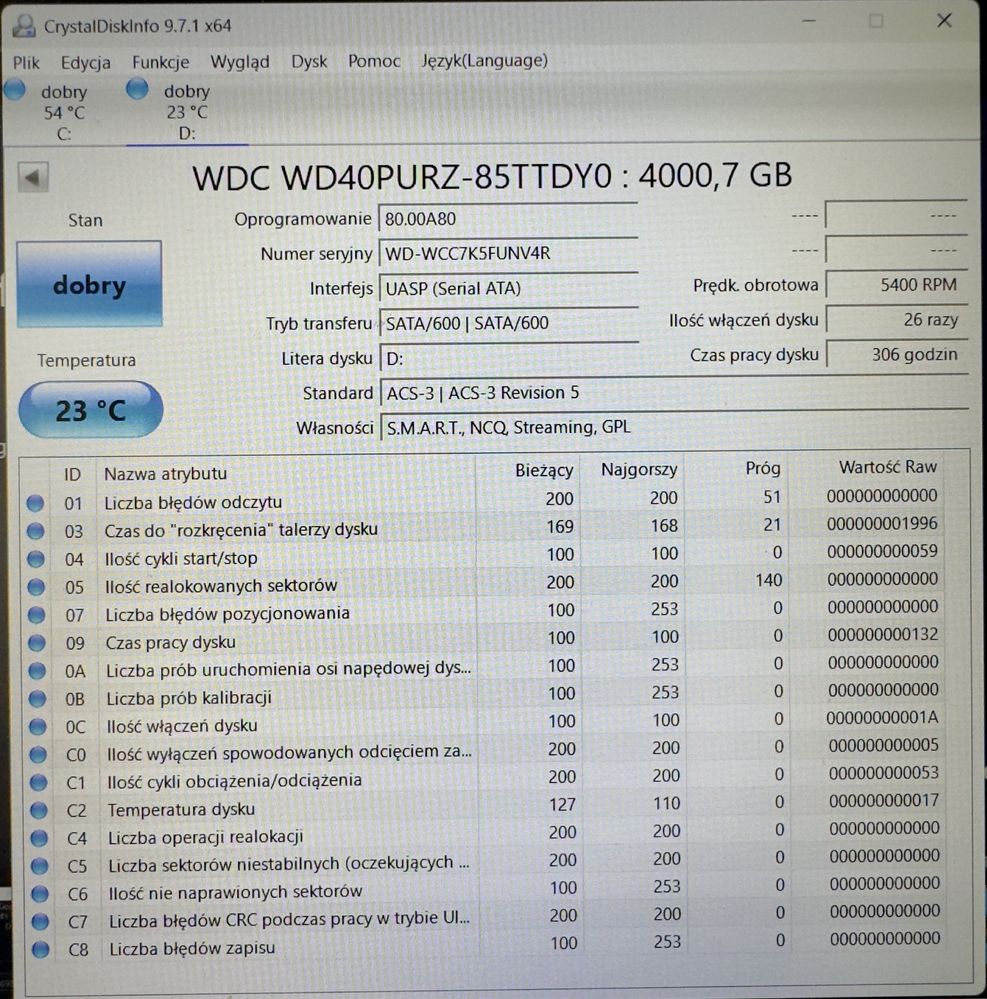The width and height of the screenshot is (987, 999).
Task: Click the Próg column header
Action: (763, 468)
